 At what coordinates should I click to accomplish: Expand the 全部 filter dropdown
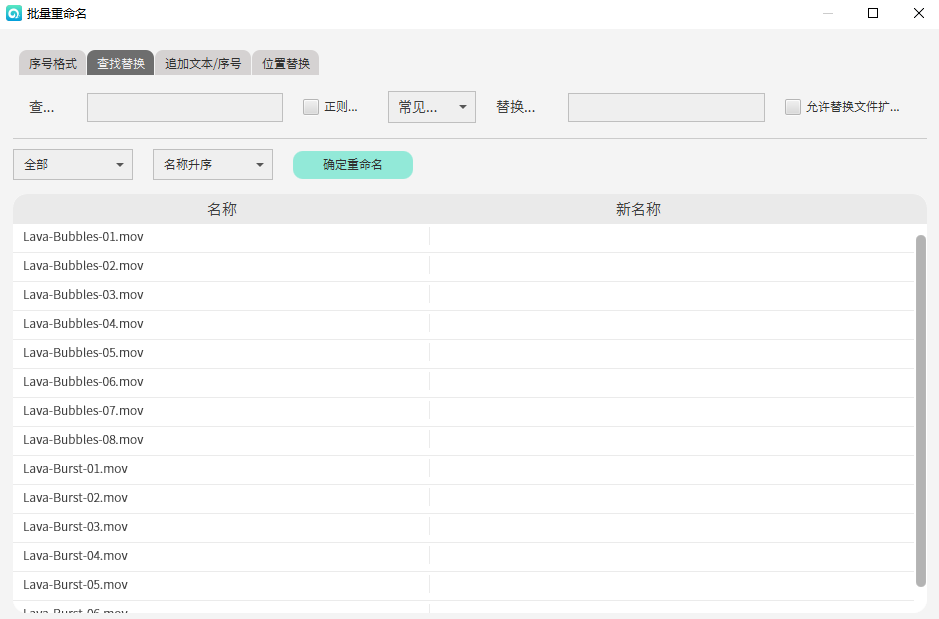coord(73,165)
